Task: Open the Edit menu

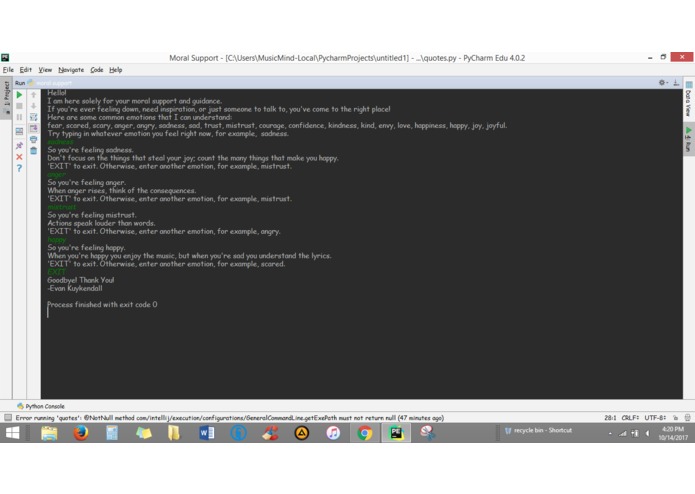Action: pos(25,70)
